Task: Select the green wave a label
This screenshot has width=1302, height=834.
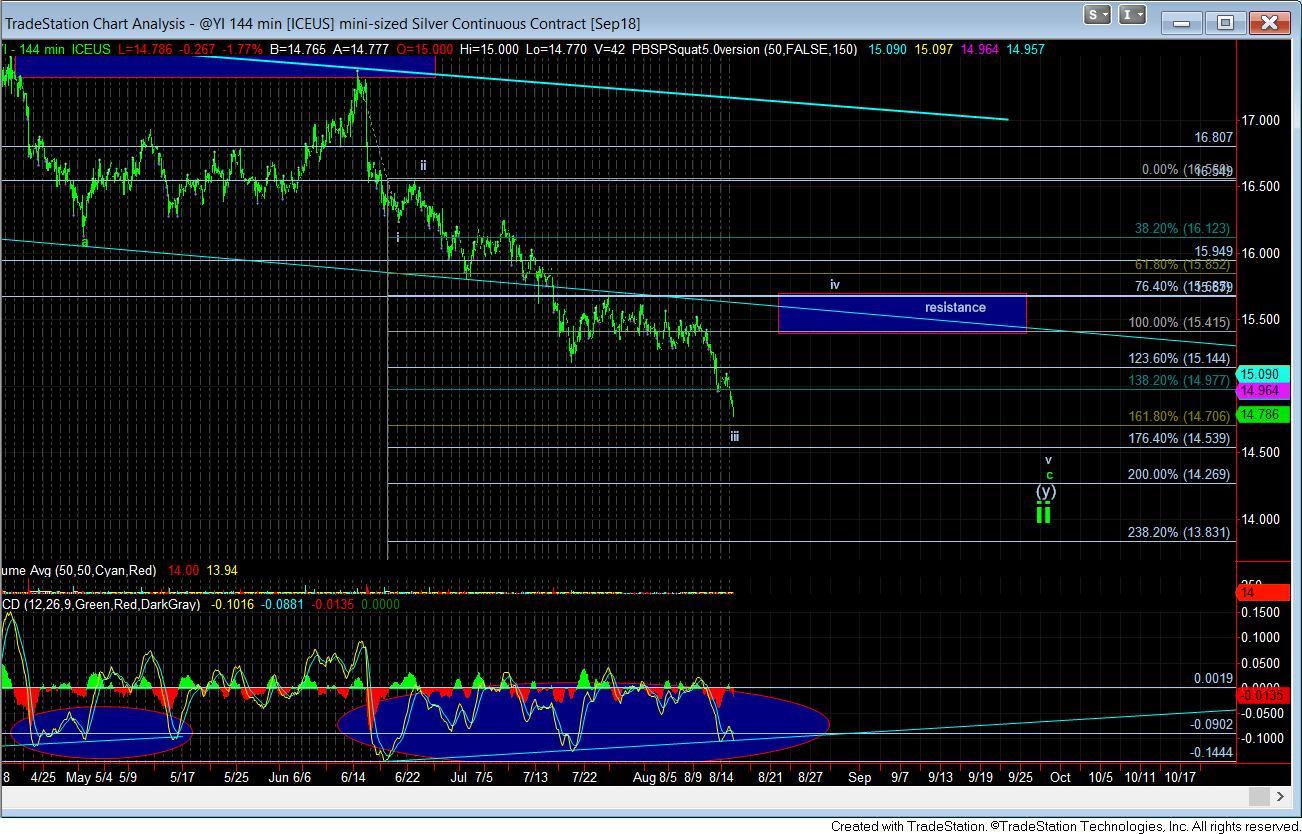Action: pyautogui.click(x=85, y=242)
